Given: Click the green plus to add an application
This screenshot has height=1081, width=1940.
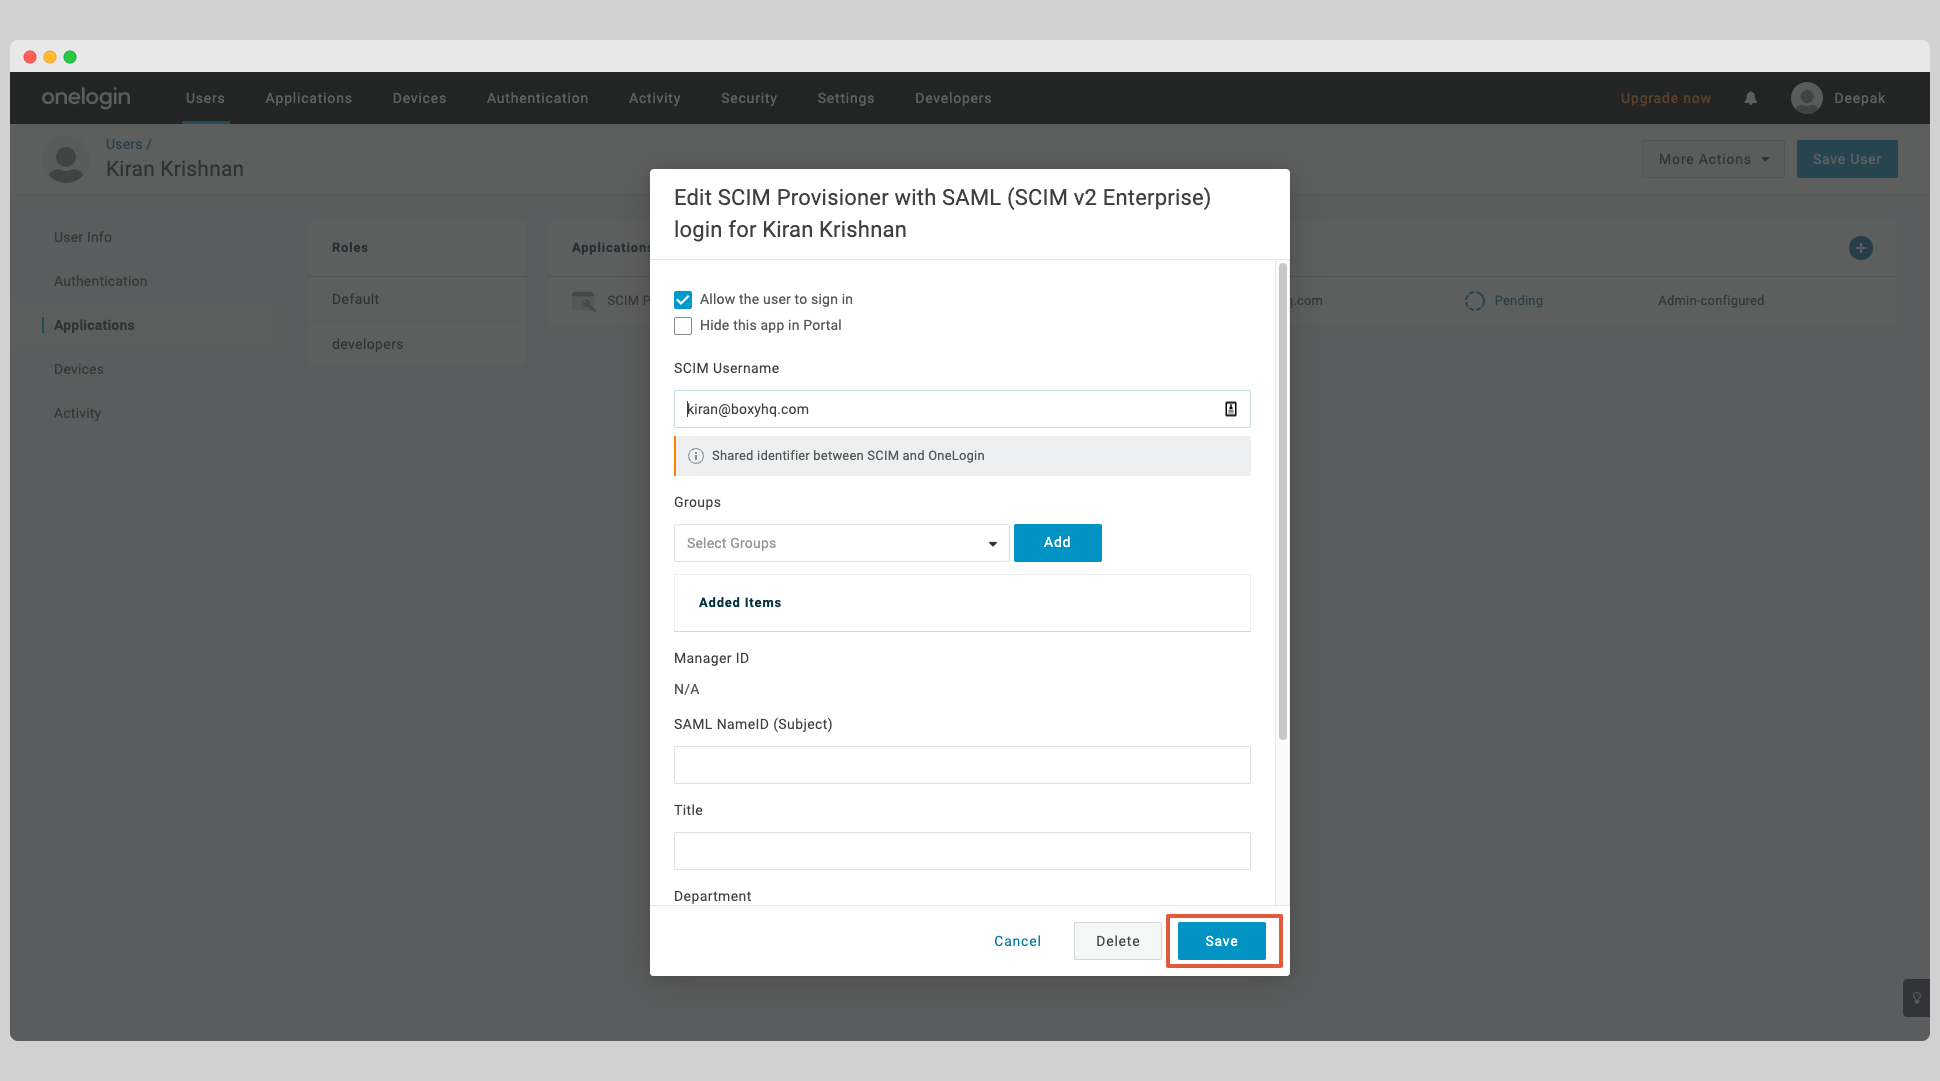Looking at the screenshot, I should (x=1860, y=248).
